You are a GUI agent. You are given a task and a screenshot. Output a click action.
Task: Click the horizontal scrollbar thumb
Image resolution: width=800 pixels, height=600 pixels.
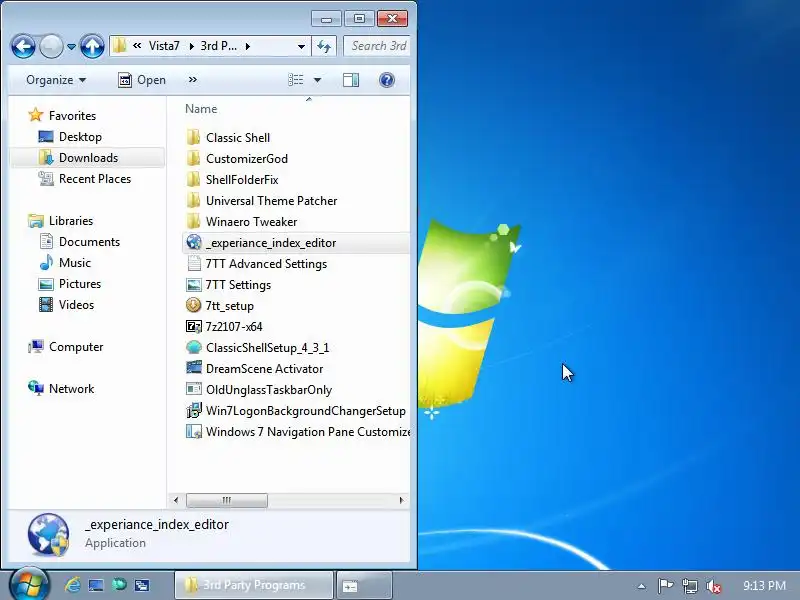227,501
